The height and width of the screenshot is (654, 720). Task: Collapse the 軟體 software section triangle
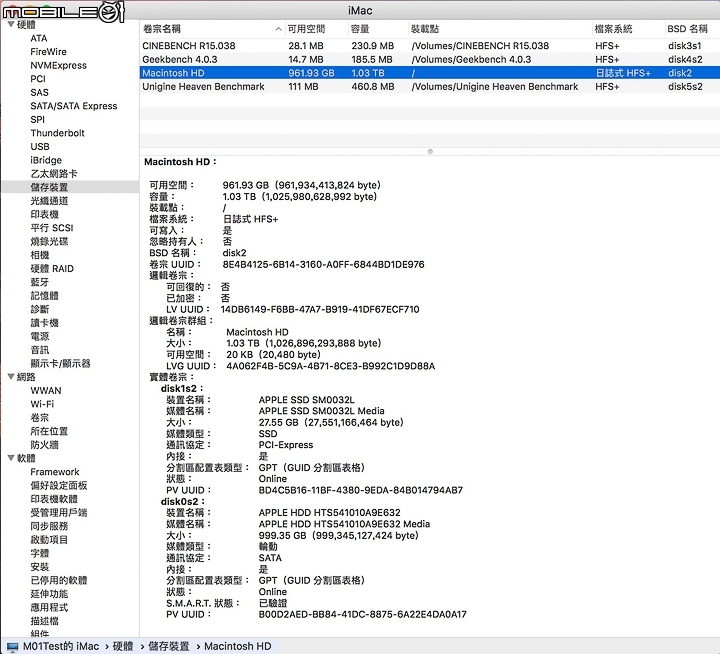[x=11, y=458]
